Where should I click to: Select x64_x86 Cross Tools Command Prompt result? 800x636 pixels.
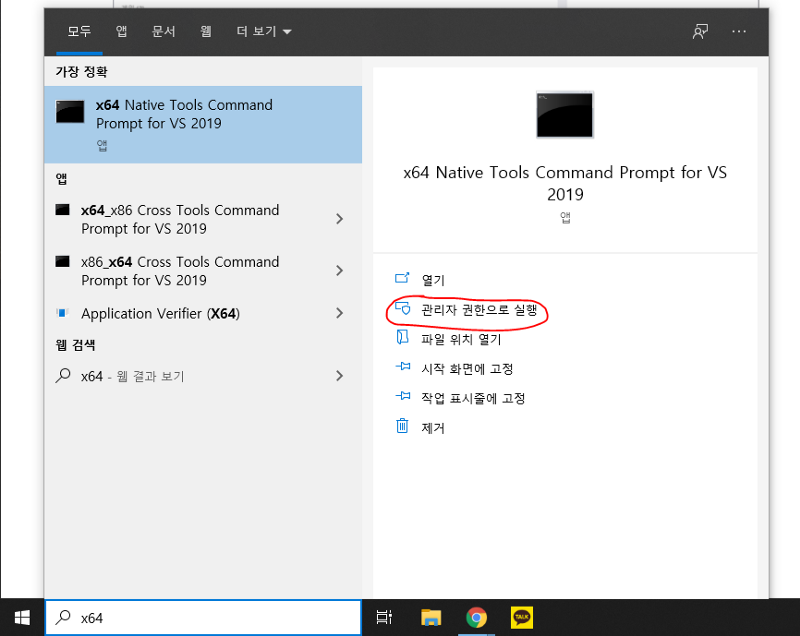[x=203, y=219]
